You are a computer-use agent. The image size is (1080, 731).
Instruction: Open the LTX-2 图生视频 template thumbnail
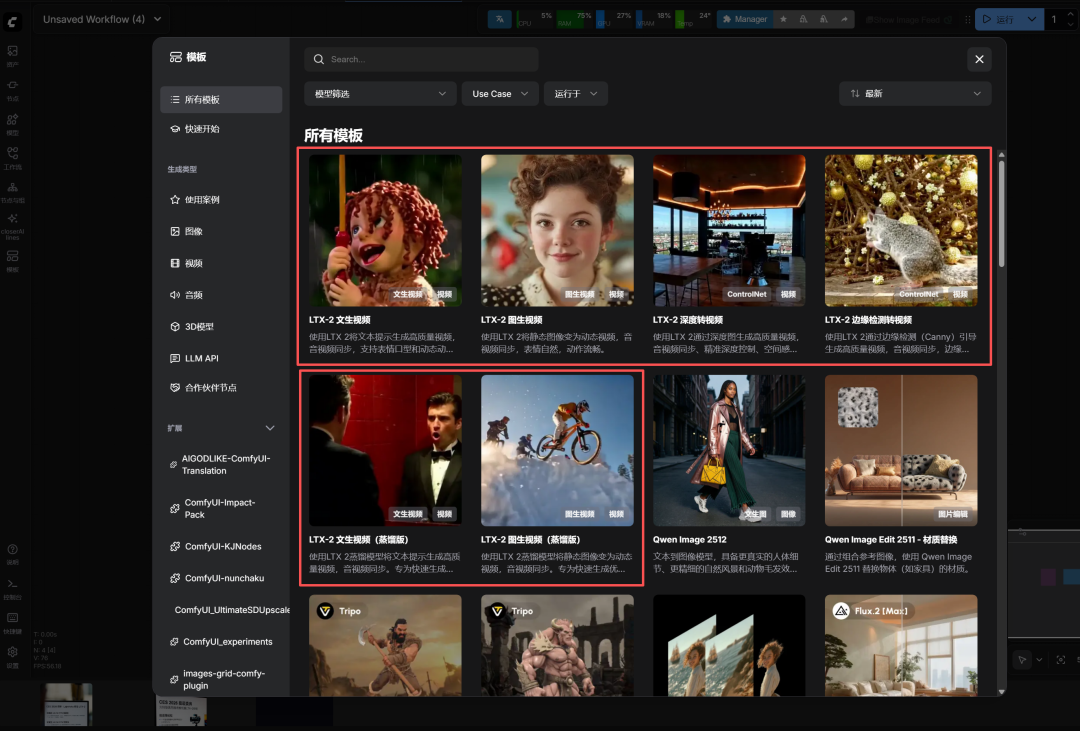557,230
